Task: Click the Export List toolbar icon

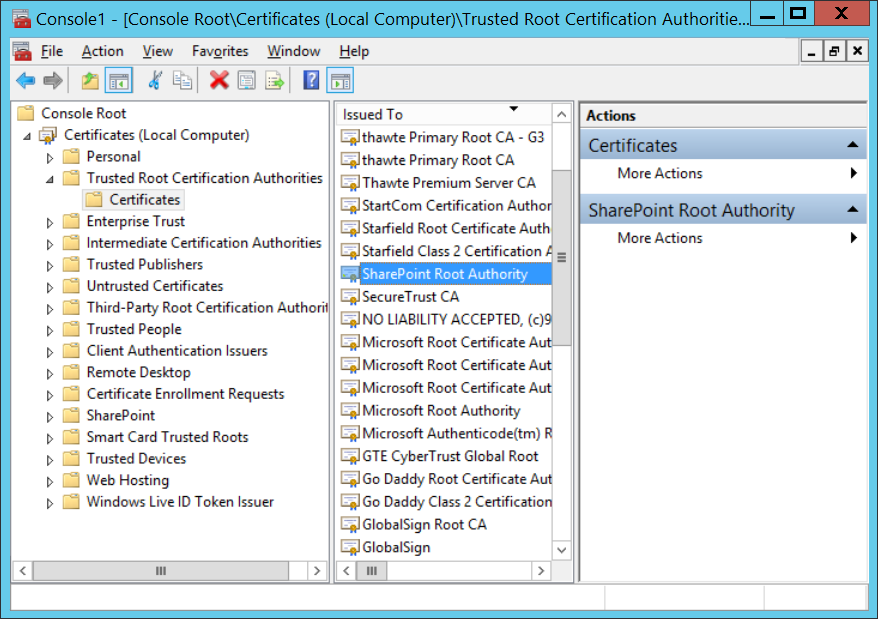Action: pyautogui.click(x=274, y=81)
